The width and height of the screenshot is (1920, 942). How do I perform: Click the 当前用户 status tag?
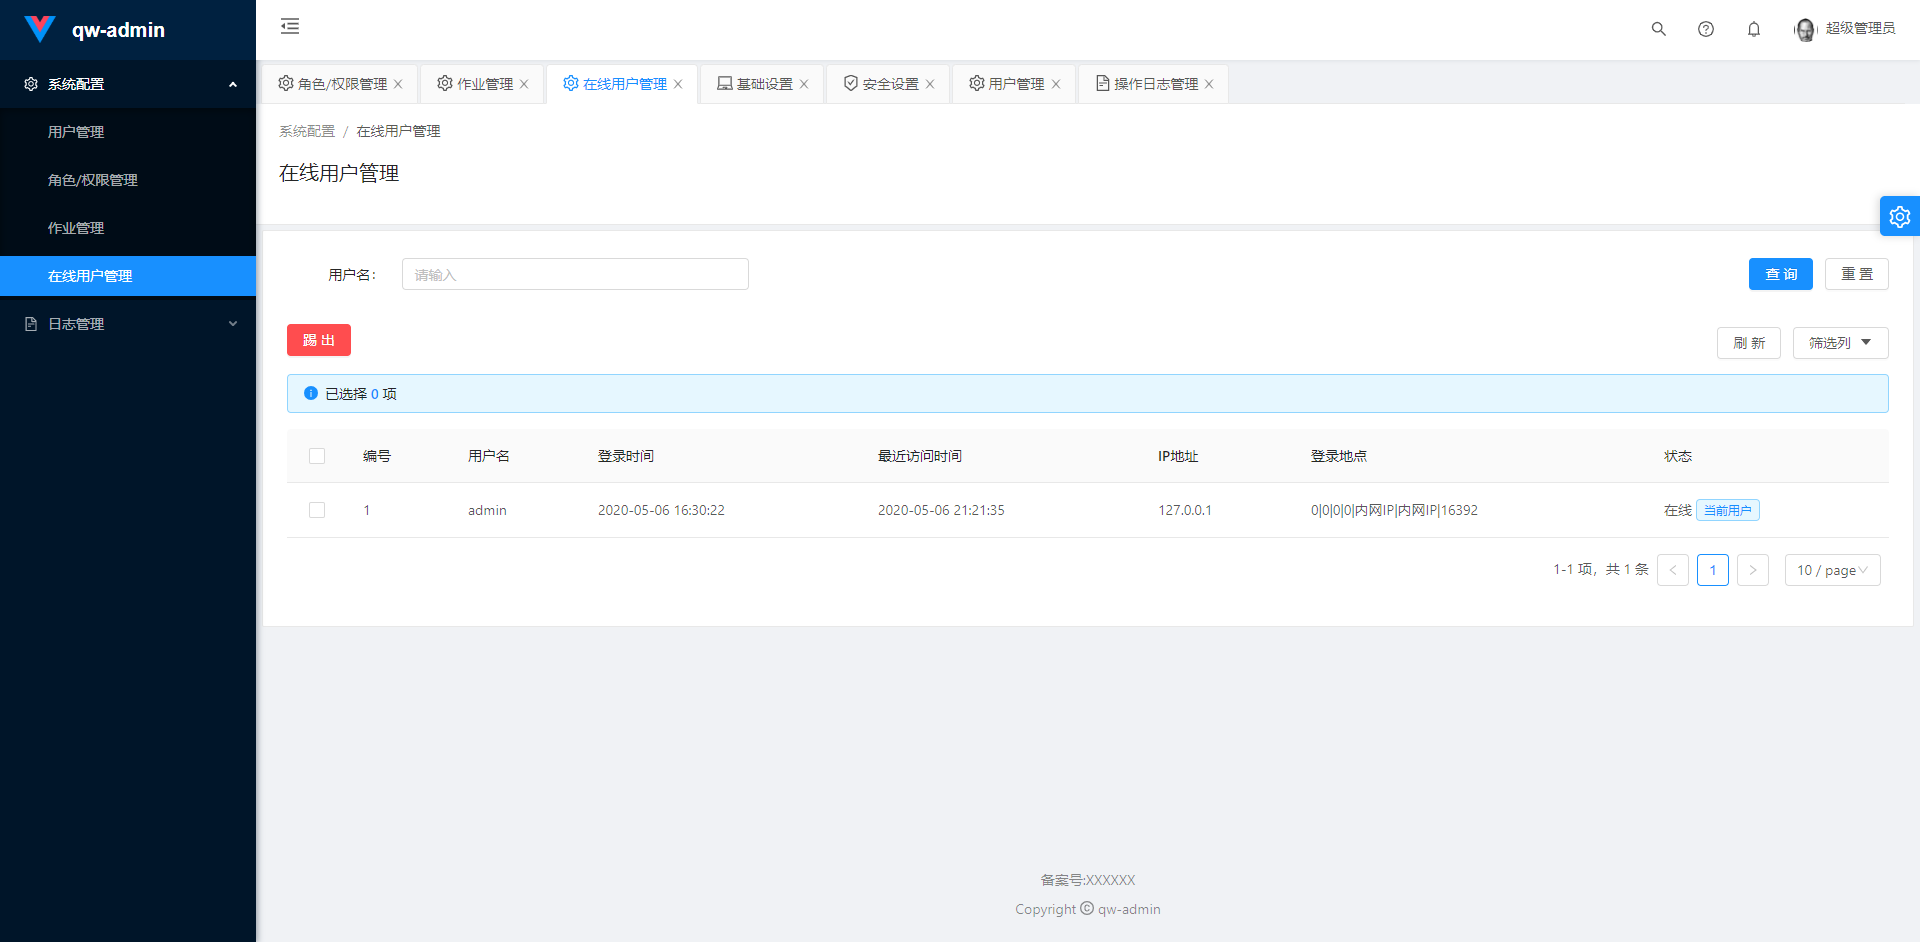[x=1728, y=510]
